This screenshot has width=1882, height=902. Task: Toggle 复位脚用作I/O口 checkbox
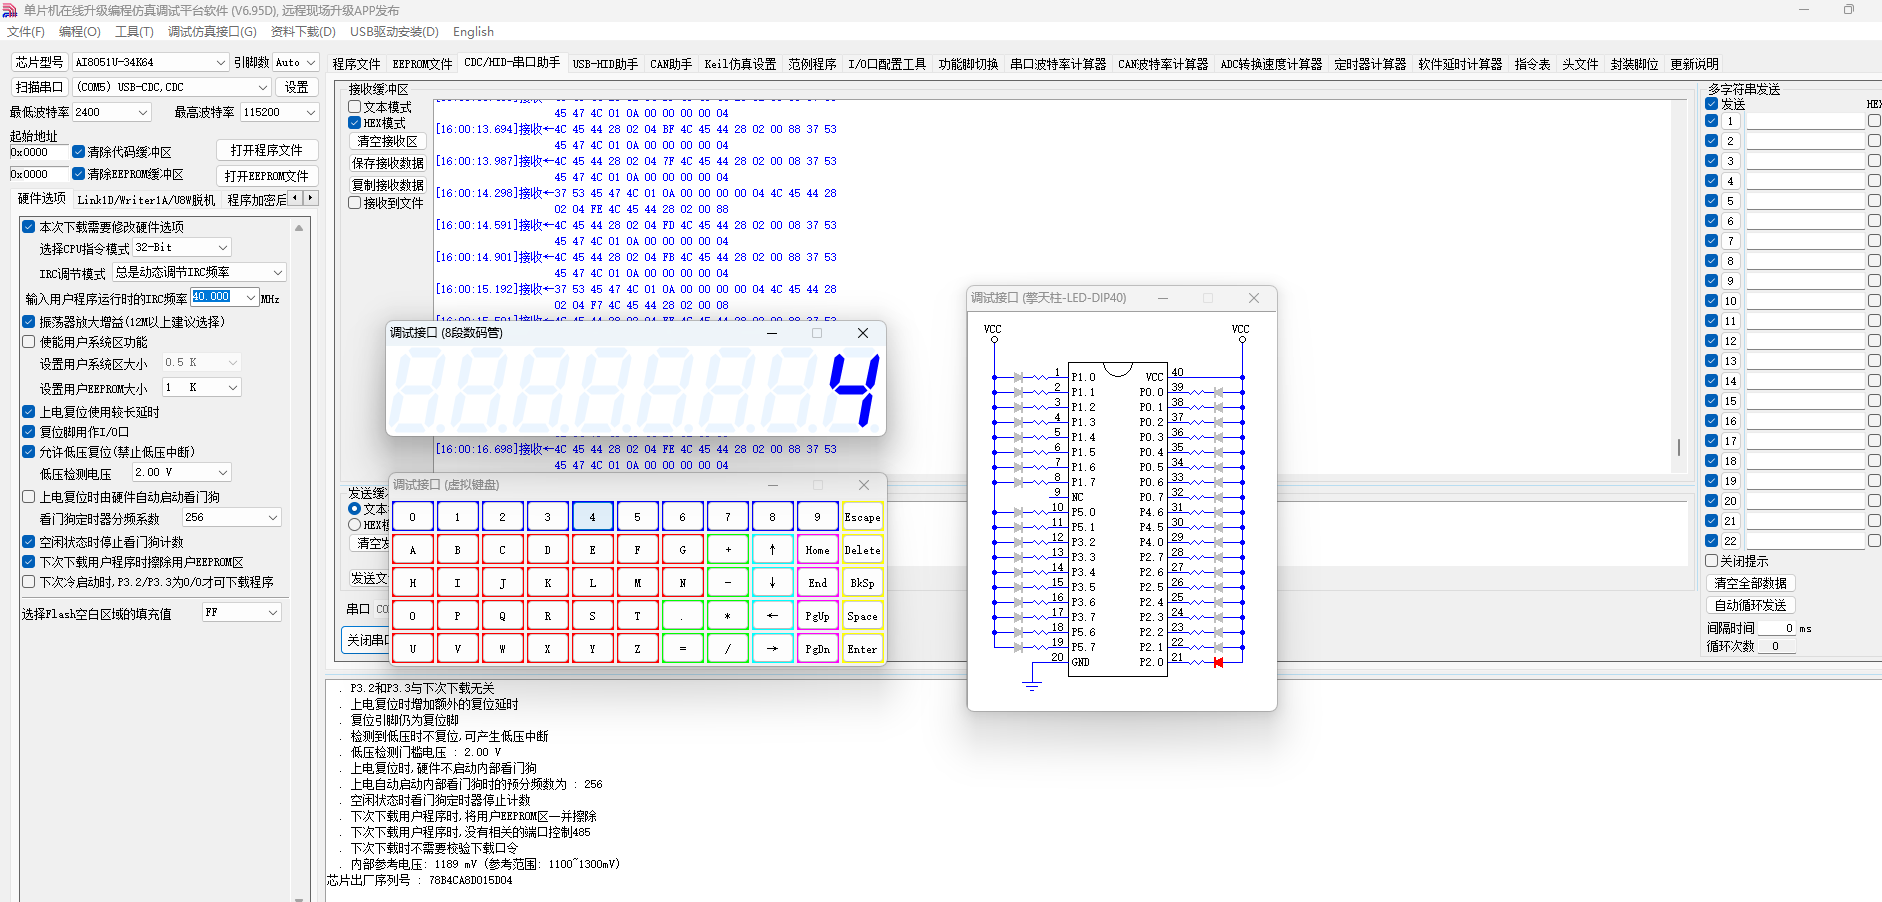(29, 432)
